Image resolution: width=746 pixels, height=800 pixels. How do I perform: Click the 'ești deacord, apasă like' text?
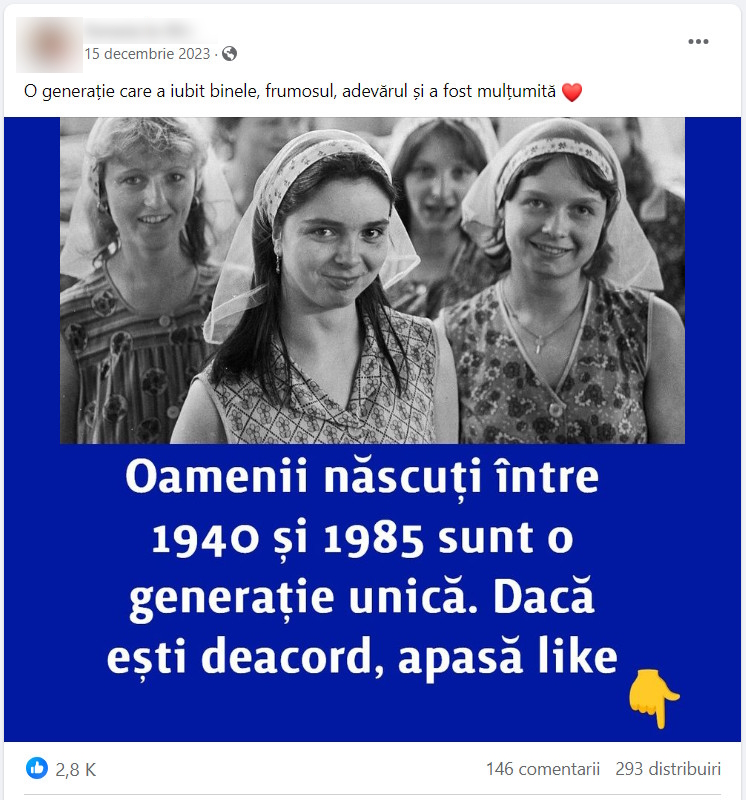[x=362, y=658]
